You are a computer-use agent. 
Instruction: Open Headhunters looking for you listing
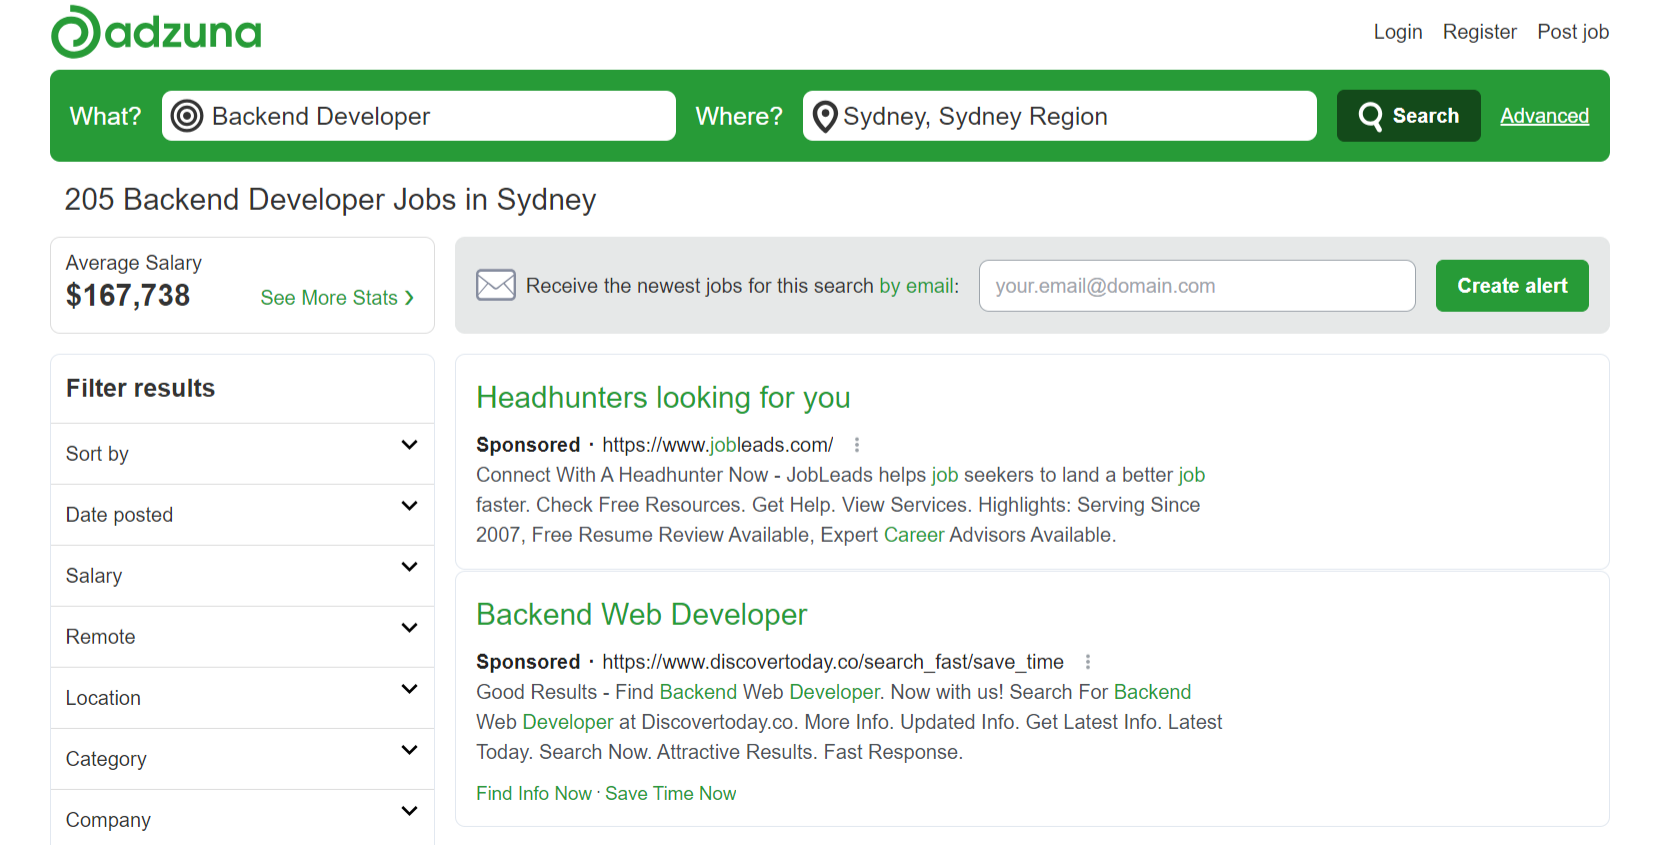tap(663, 398)
